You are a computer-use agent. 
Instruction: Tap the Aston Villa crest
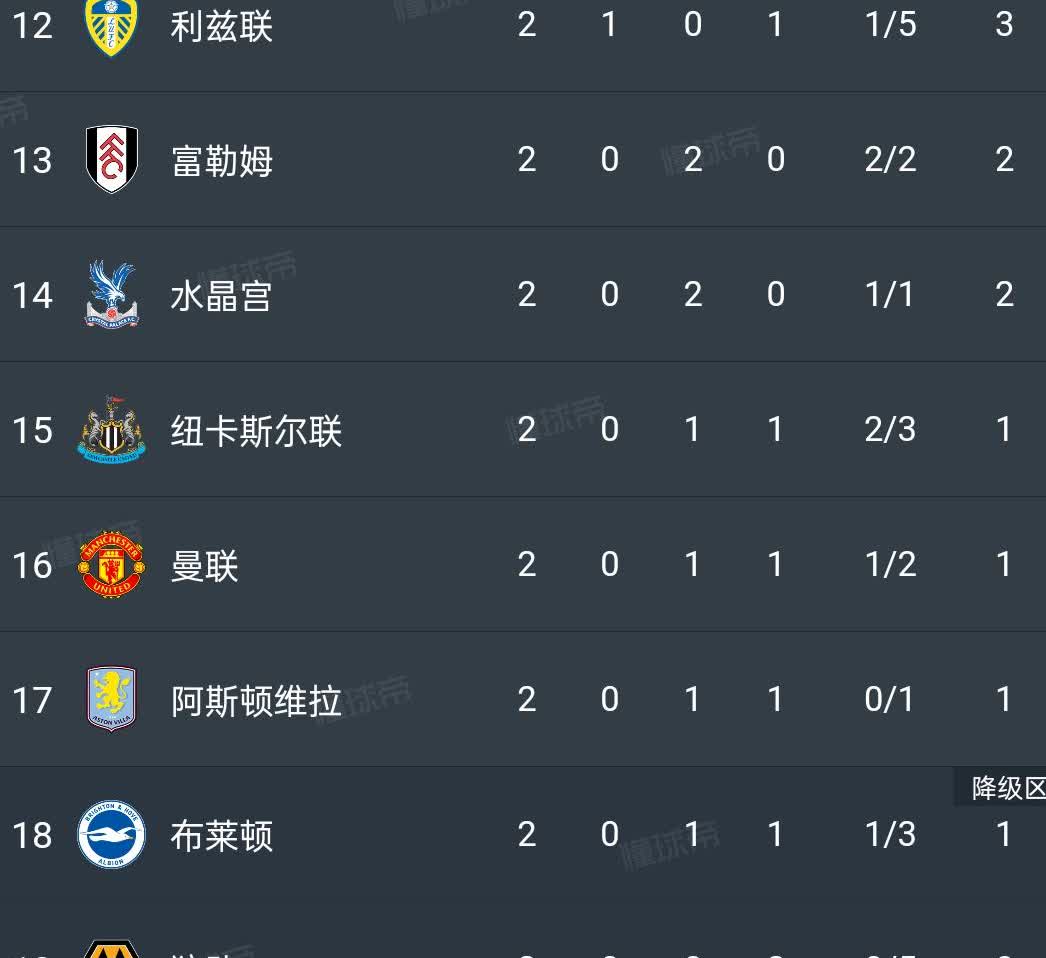click(111, 699)
